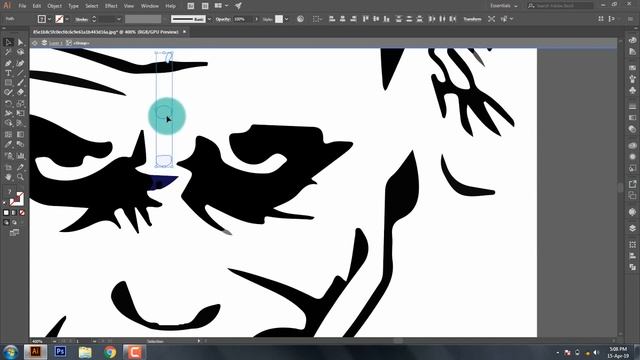Open the graphic Style dropdown

287,19
